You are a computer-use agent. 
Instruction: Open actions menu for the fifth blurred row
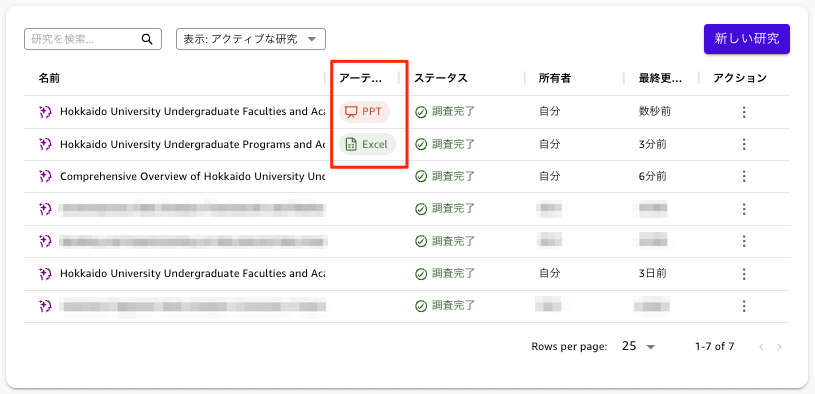(x=744, y=241)
